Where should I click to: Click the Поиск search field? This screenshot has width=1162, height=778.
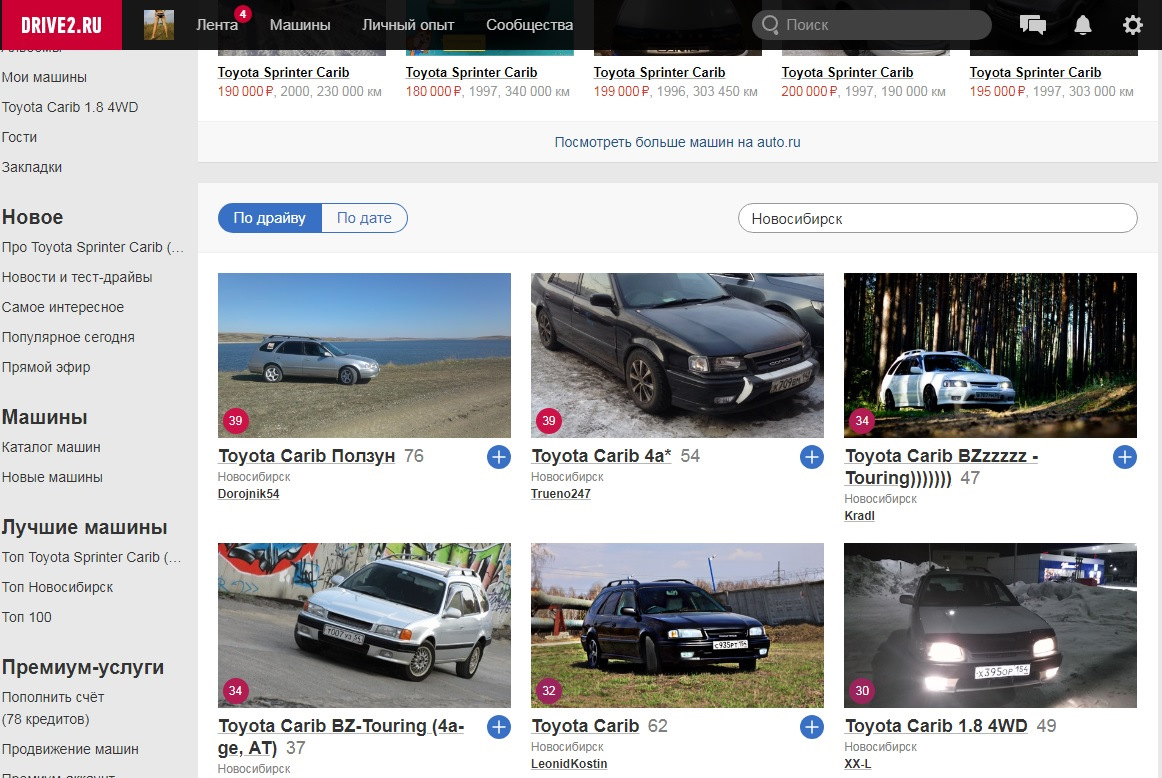pos(872,24)
